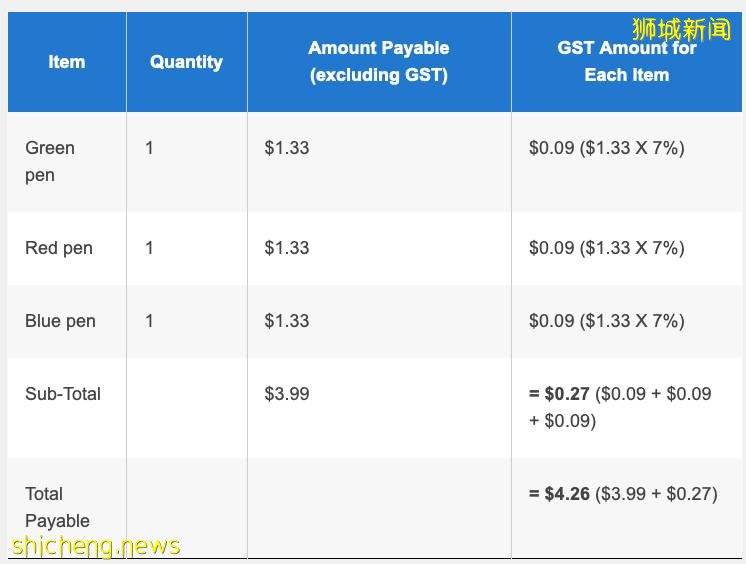The width and height of the screenshot is (746, 564).
Task: Click the Blue pen item cell
Action: point(60,321)
